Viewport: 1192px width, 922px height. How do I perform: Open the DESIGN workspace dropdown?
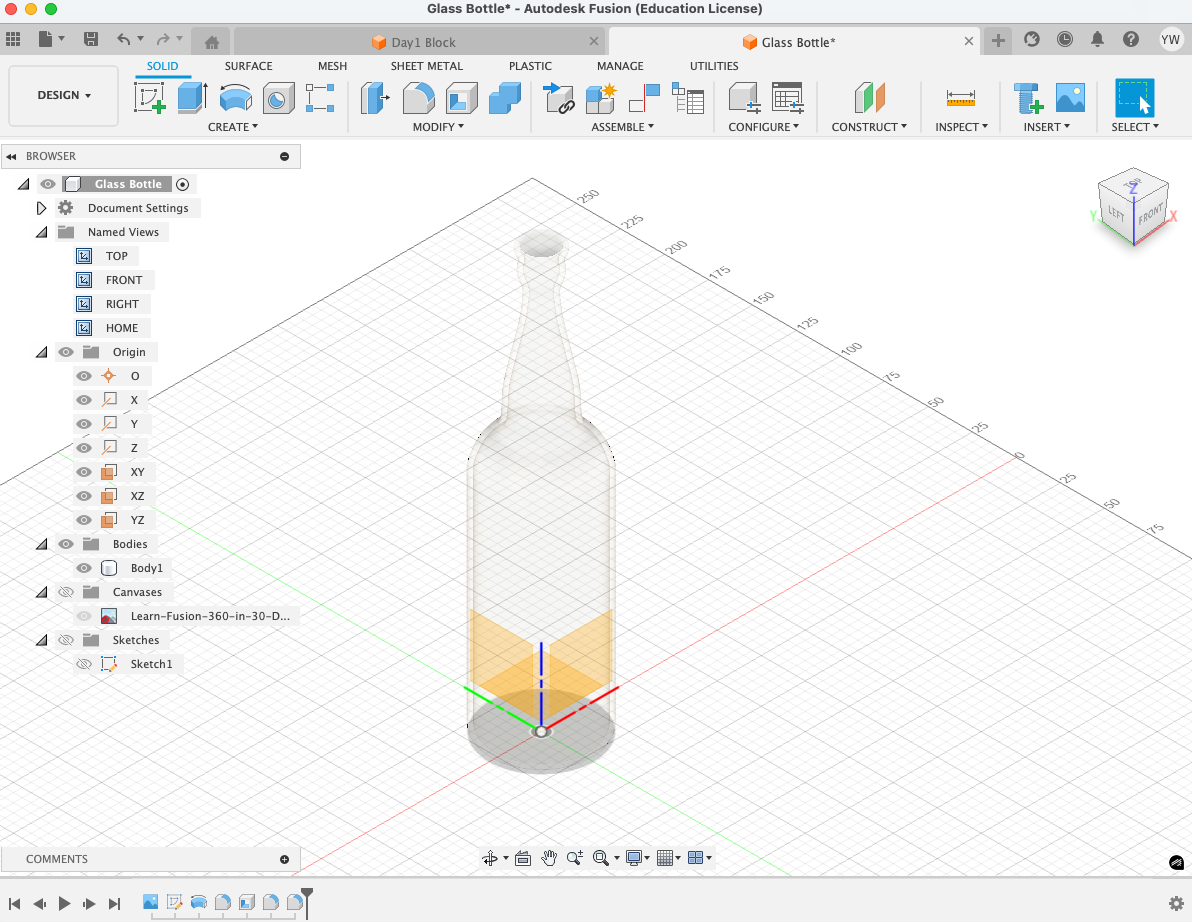pos(64,96)
